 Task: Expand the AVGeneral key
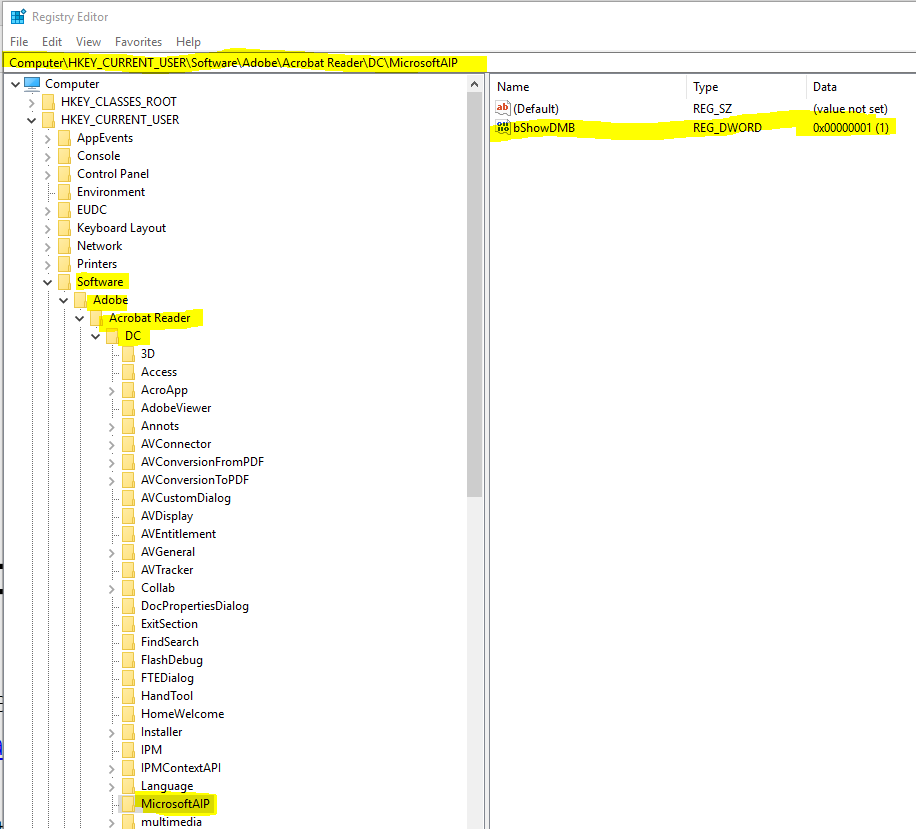point(111,553)
